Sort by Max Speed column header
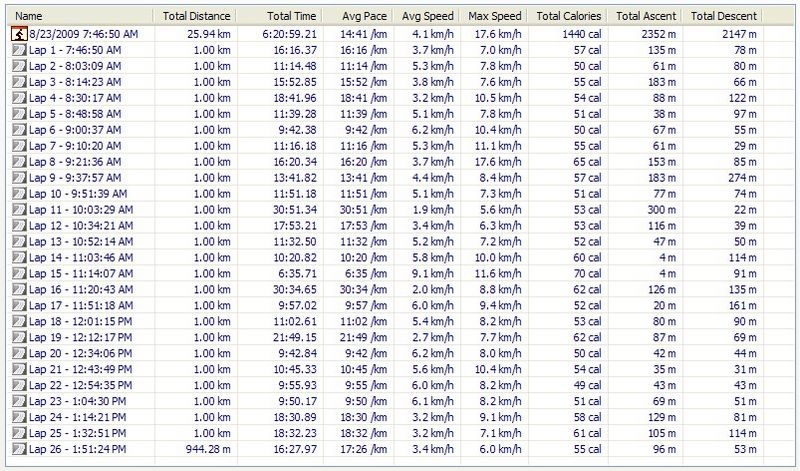 493,17
